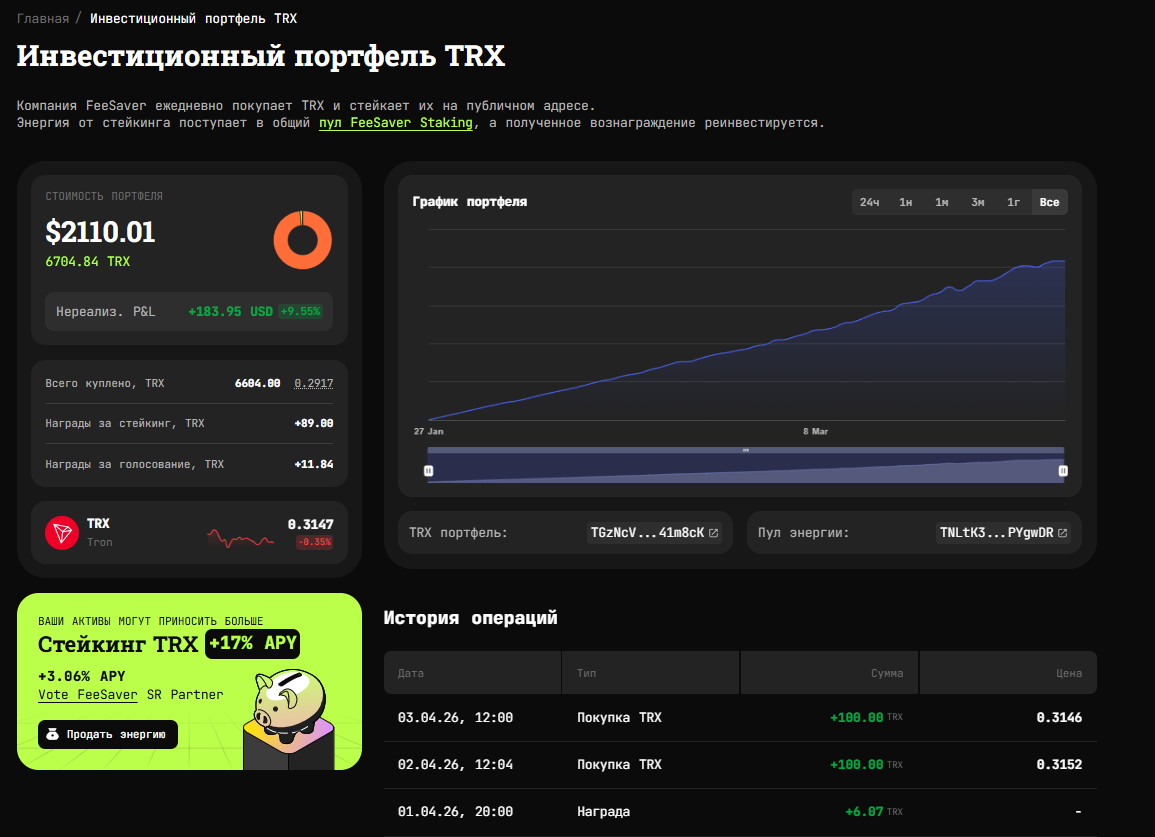Switch chart range to 1н

click(x=905, y=202)
